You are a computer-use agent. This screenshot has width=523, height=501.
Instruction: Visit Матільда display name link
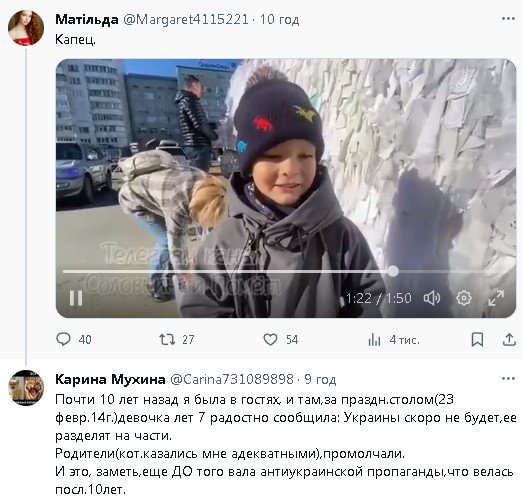[87, 19]
